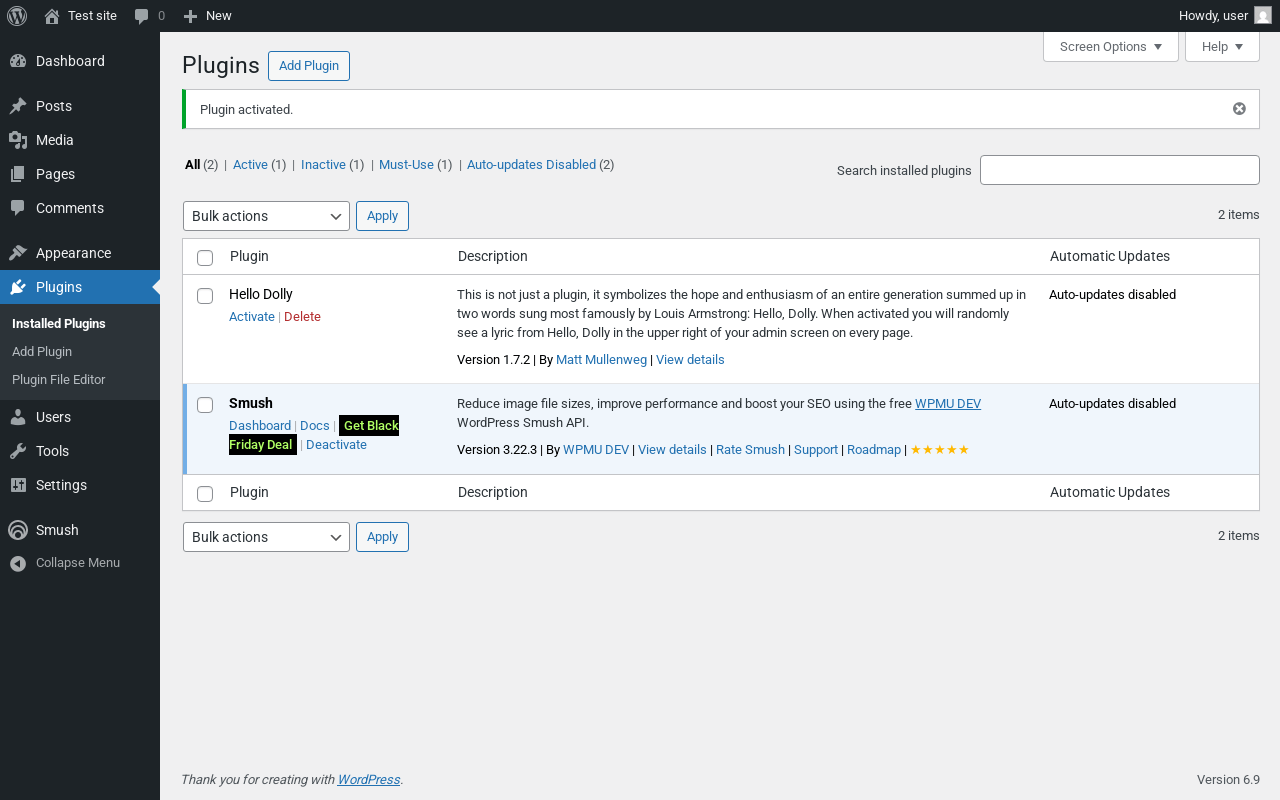This screenshot has width=1280, height=800.
Task: Select the Smush plugin checkbox
Action: [x=205, y=405]
